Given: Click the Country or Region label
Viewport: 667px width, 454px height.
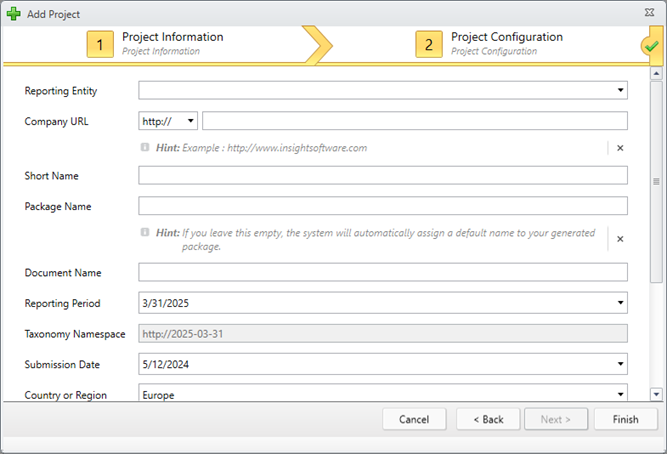Looking at the screenshot, I should pos(66,395).
